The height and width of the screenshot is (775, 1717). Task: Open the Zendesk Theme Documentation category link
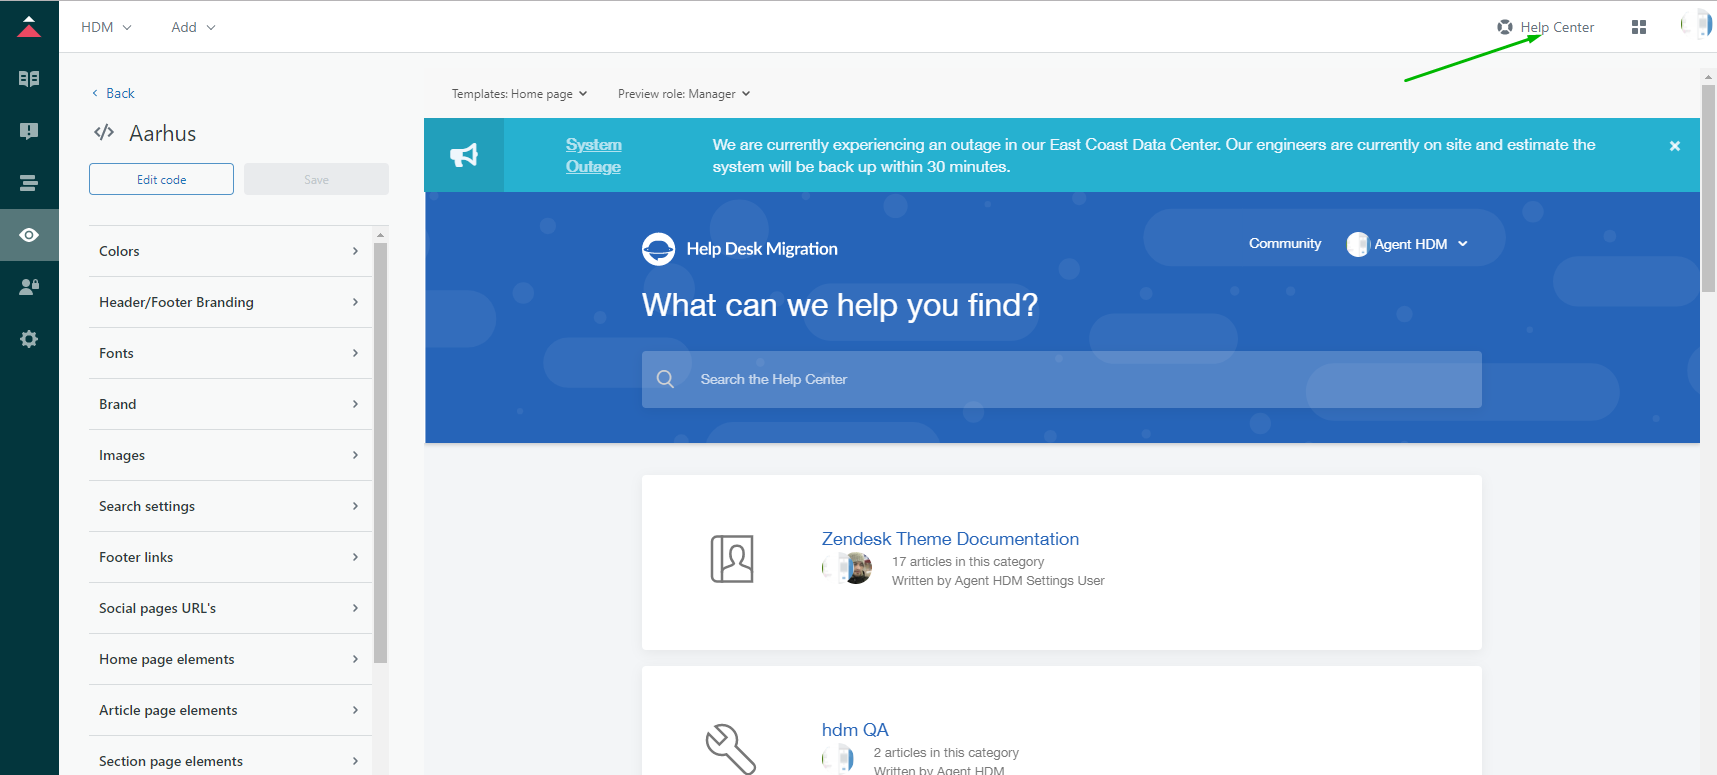950,539
